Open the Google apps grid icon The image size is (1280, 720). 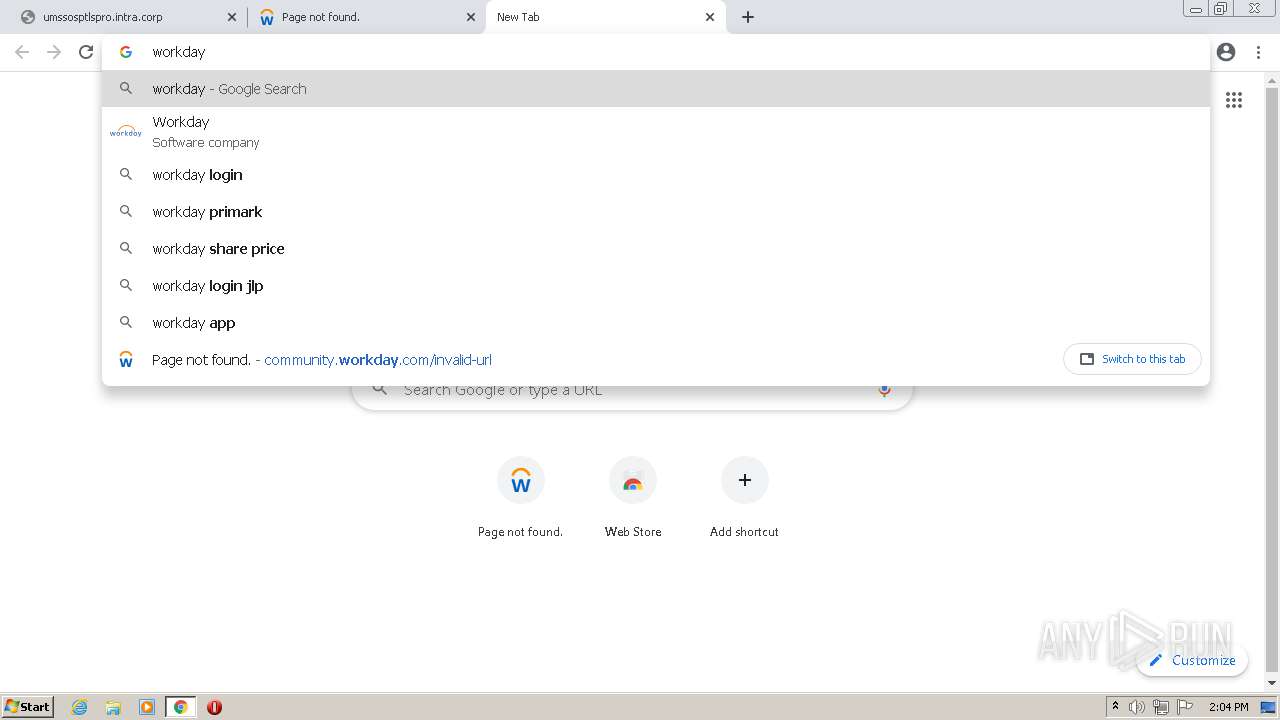pos(1234,100)
